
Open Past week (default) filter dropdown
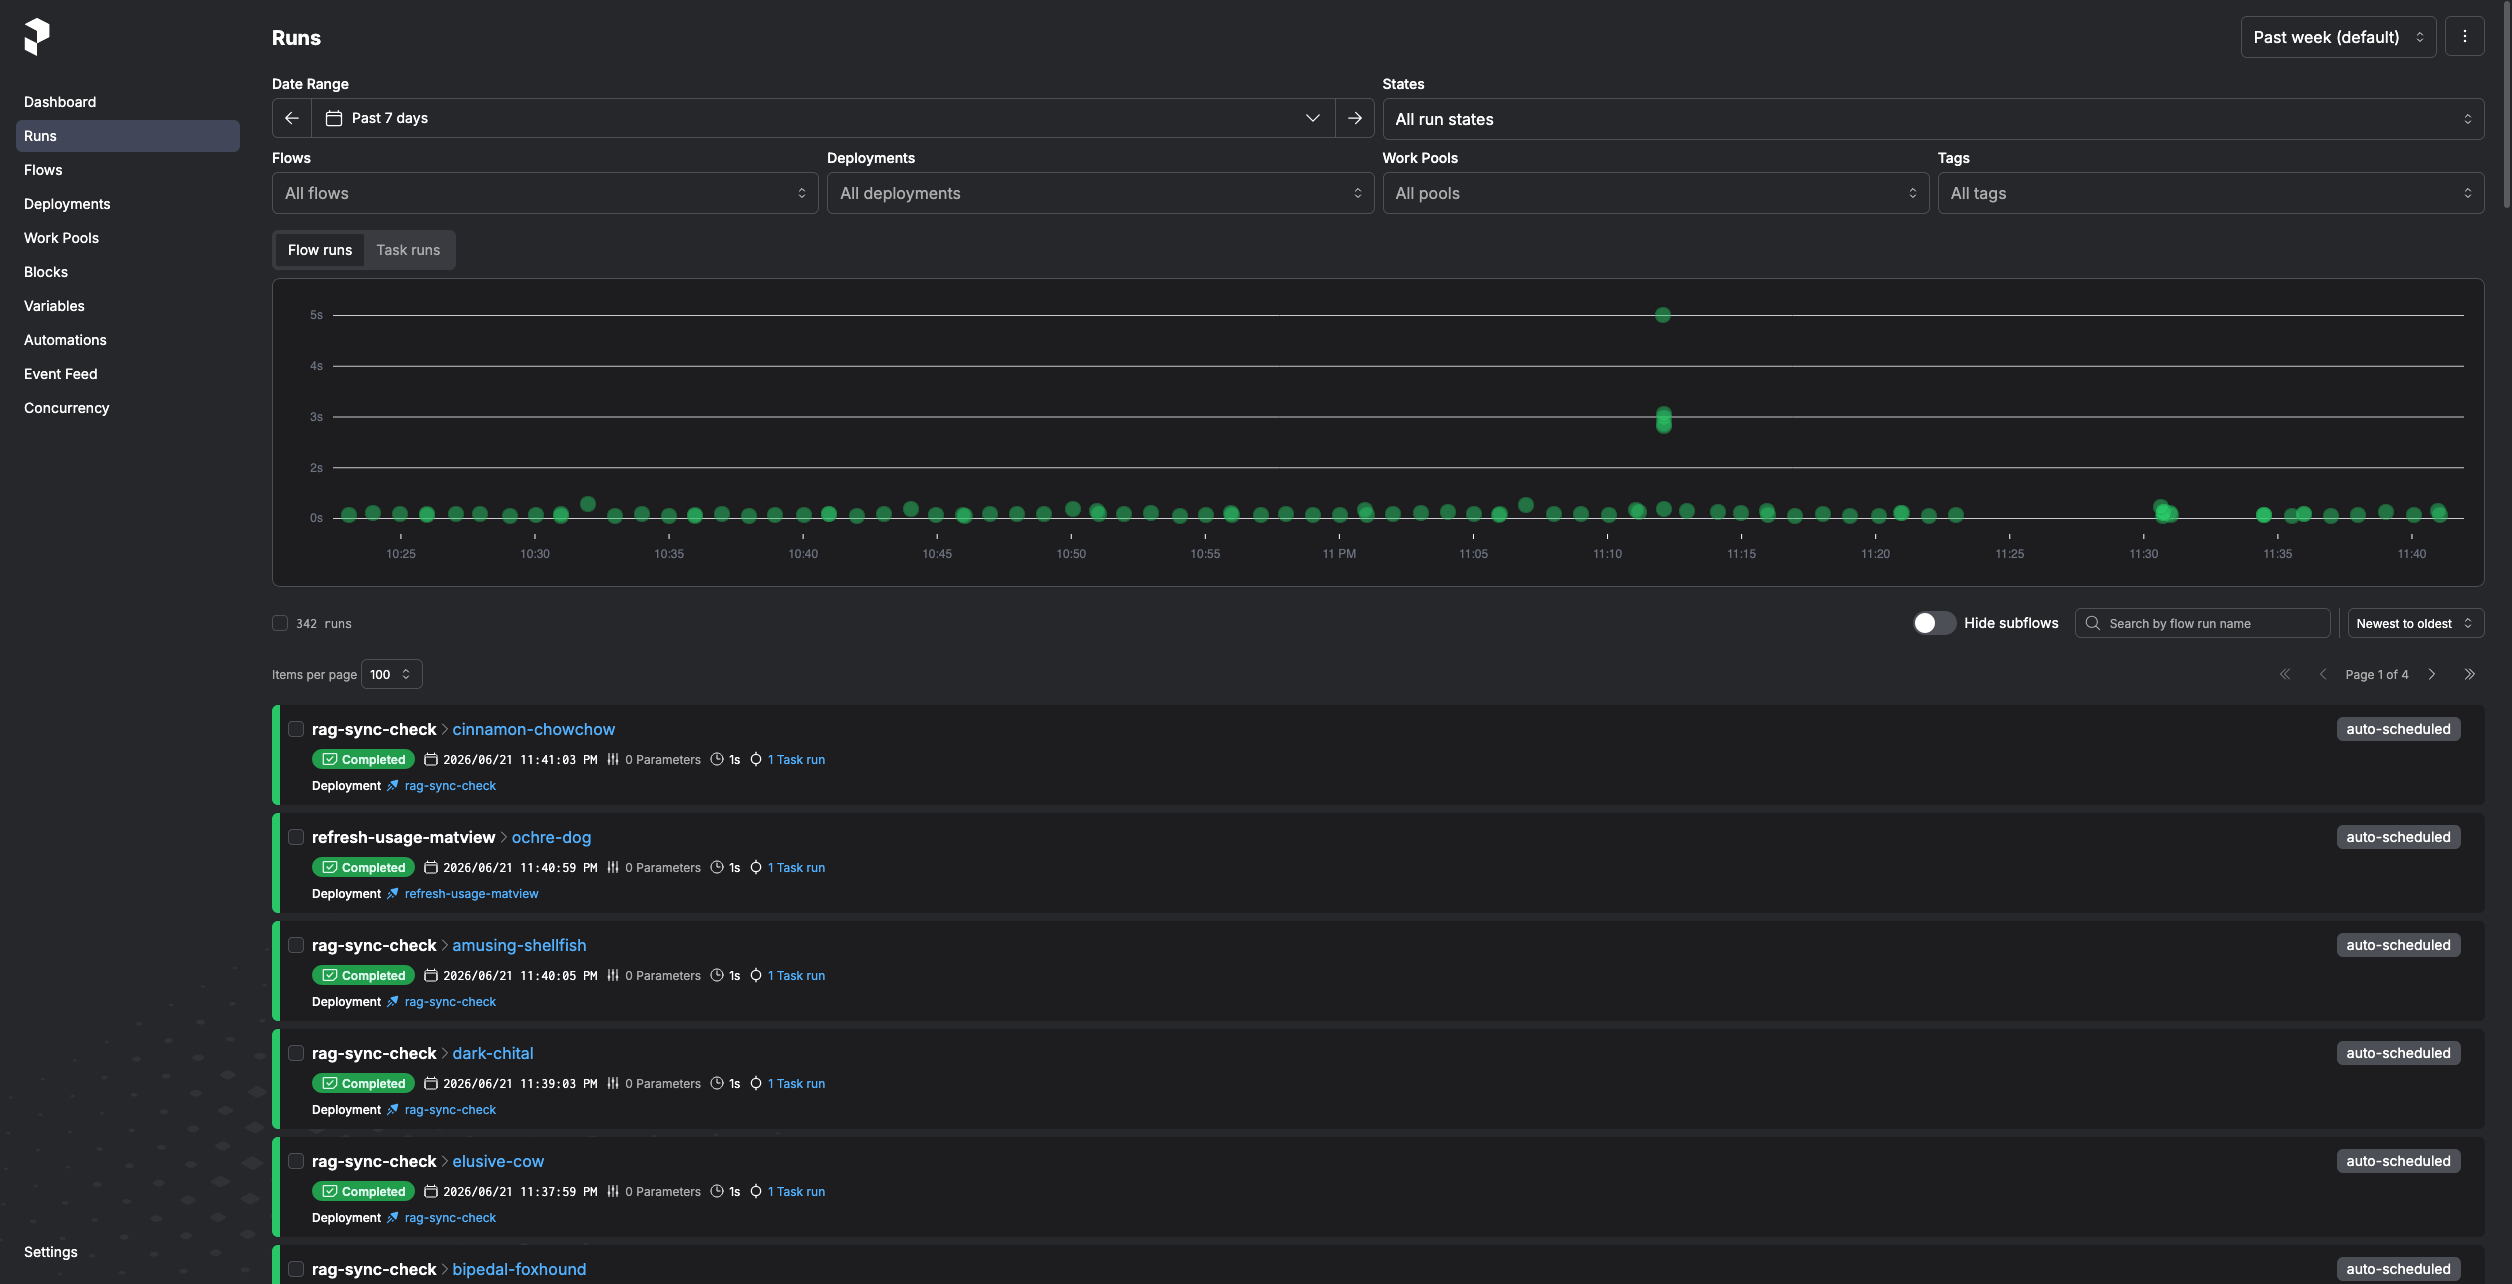coord(2338,37)
